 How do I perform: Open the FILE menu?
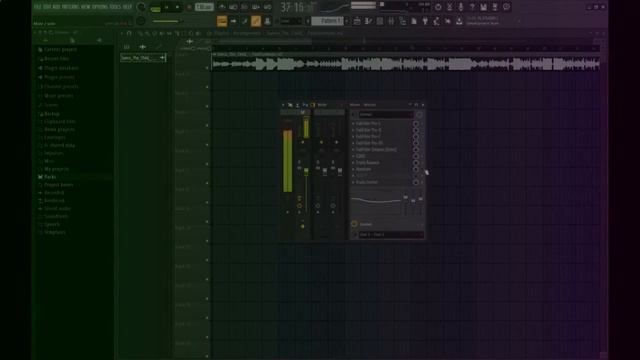38,7
